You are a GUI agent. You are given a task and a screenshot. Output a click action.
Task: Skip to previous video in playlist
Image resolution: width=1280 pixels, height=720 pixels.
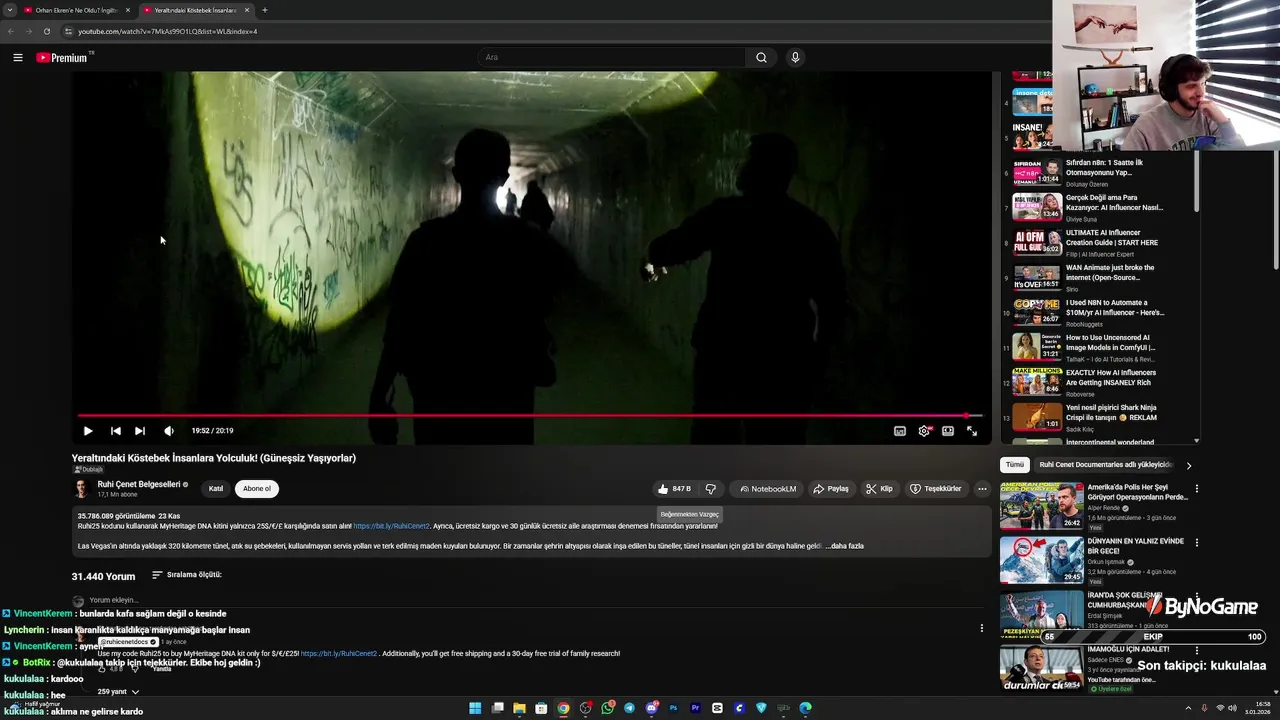pyautogui.click(x=116, y=431)
